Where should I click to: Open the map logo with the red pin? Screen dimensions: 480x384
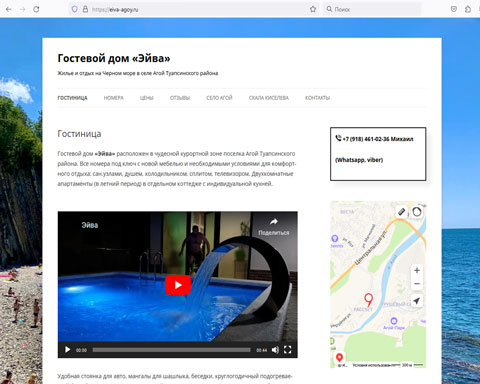pos(340,358)
